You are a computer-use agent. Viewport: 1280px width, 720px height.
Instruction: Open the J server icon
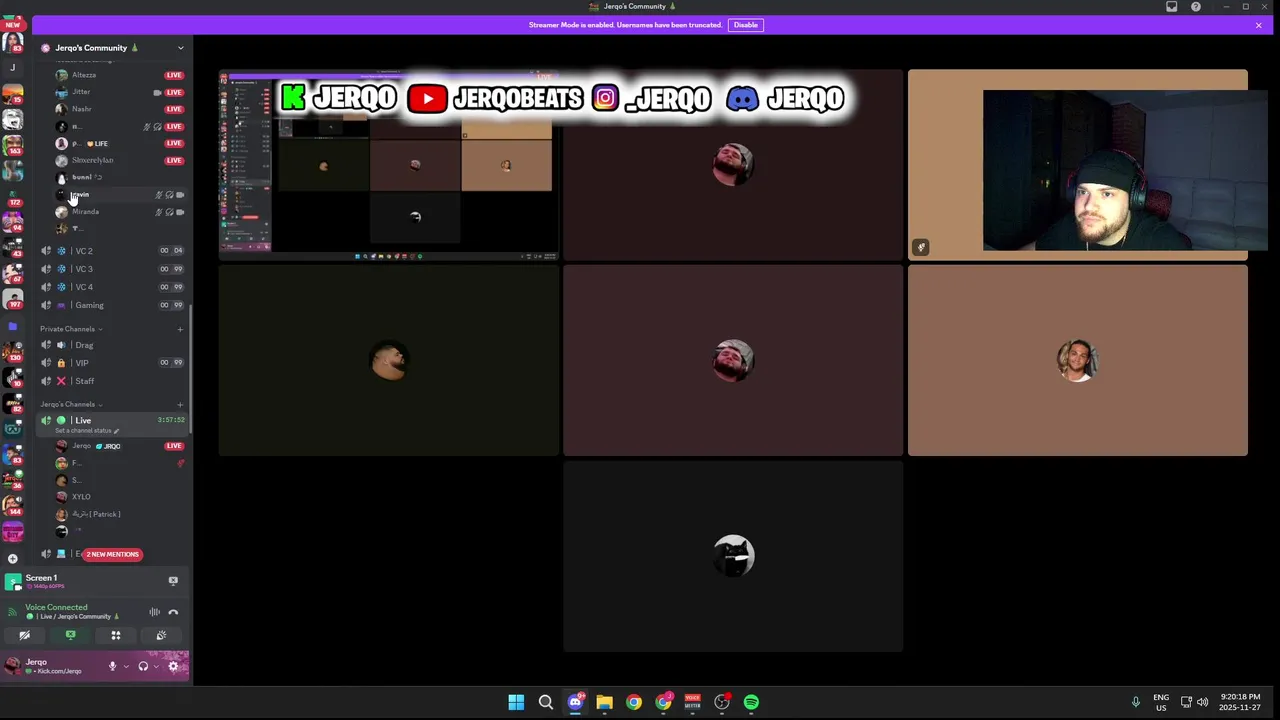point(13,67)
